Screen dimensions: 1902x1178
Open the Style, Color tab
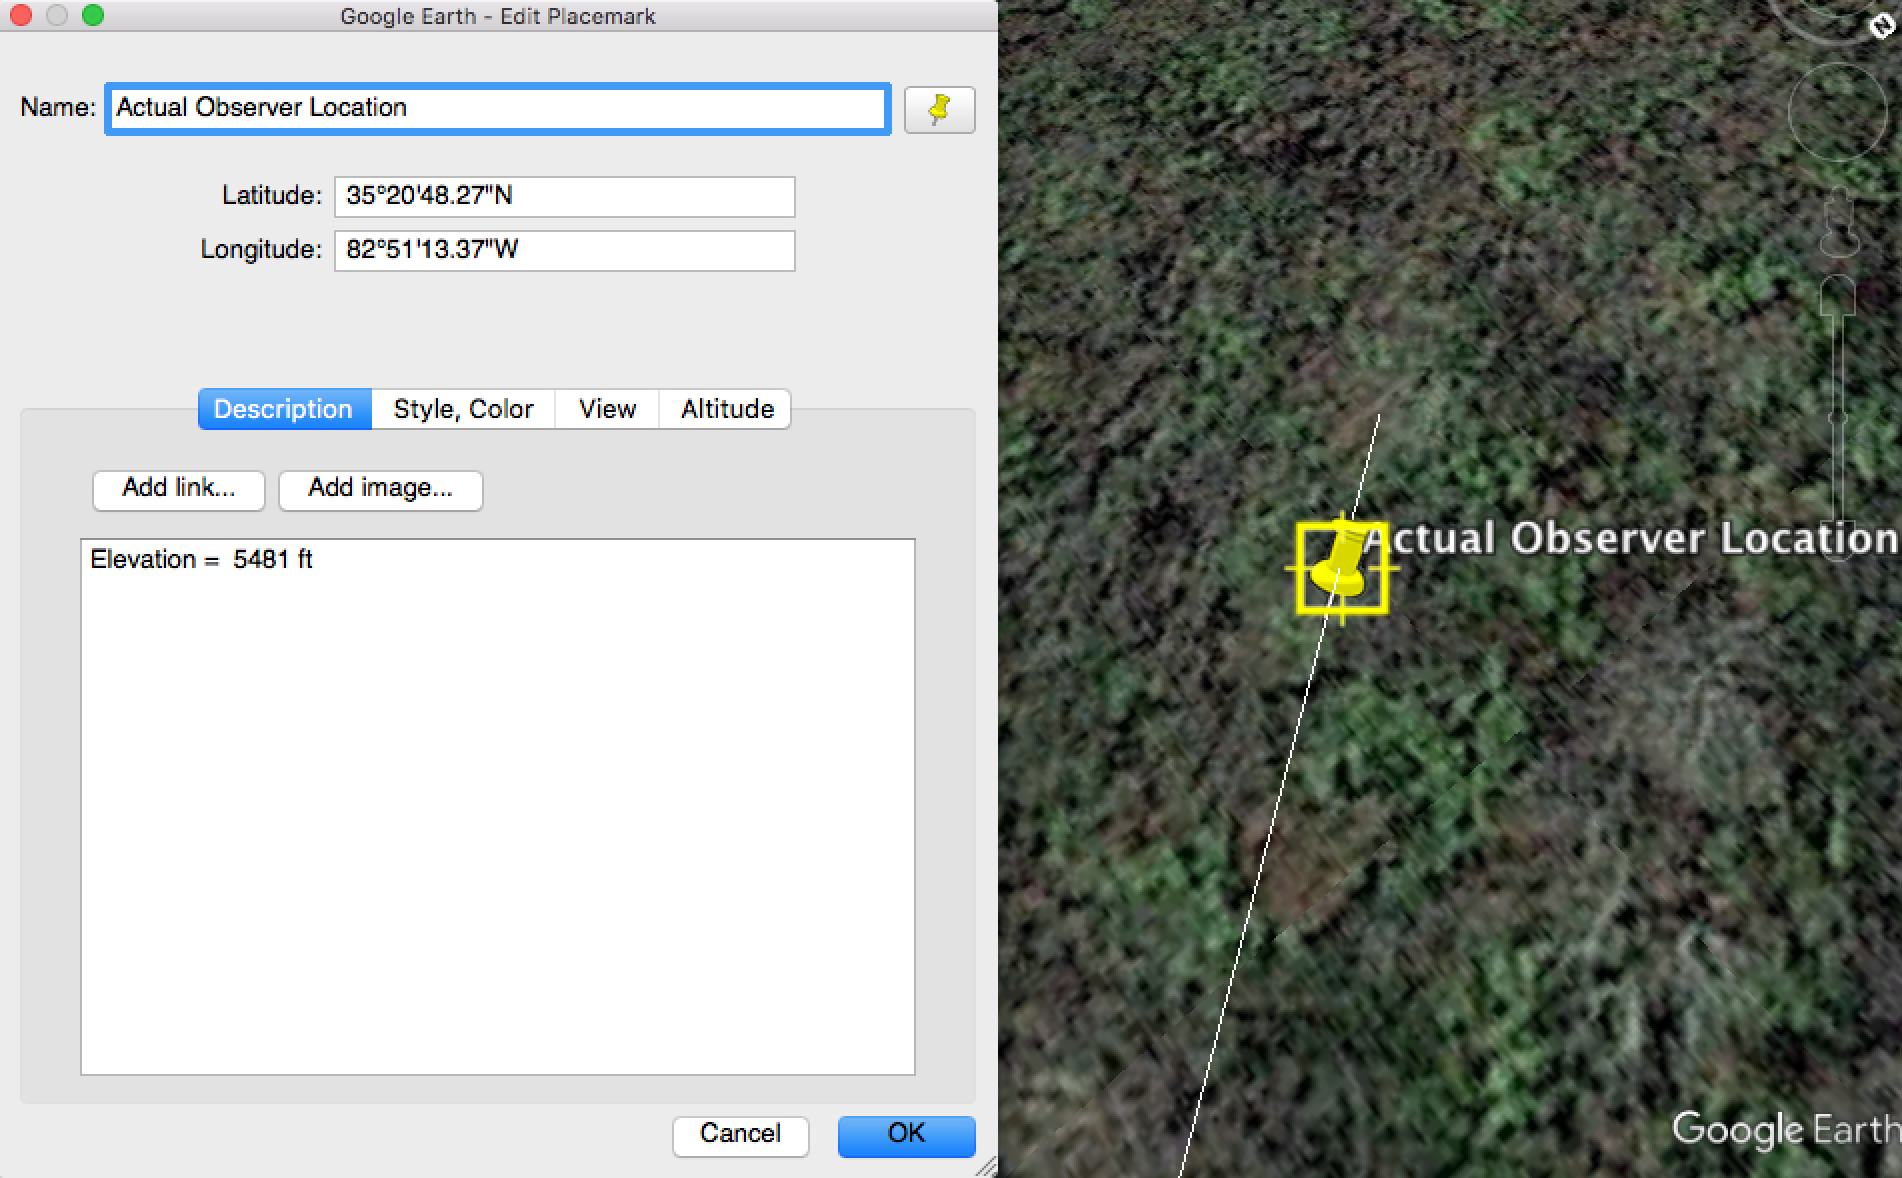pyautogui.click(x=463, y=409)
